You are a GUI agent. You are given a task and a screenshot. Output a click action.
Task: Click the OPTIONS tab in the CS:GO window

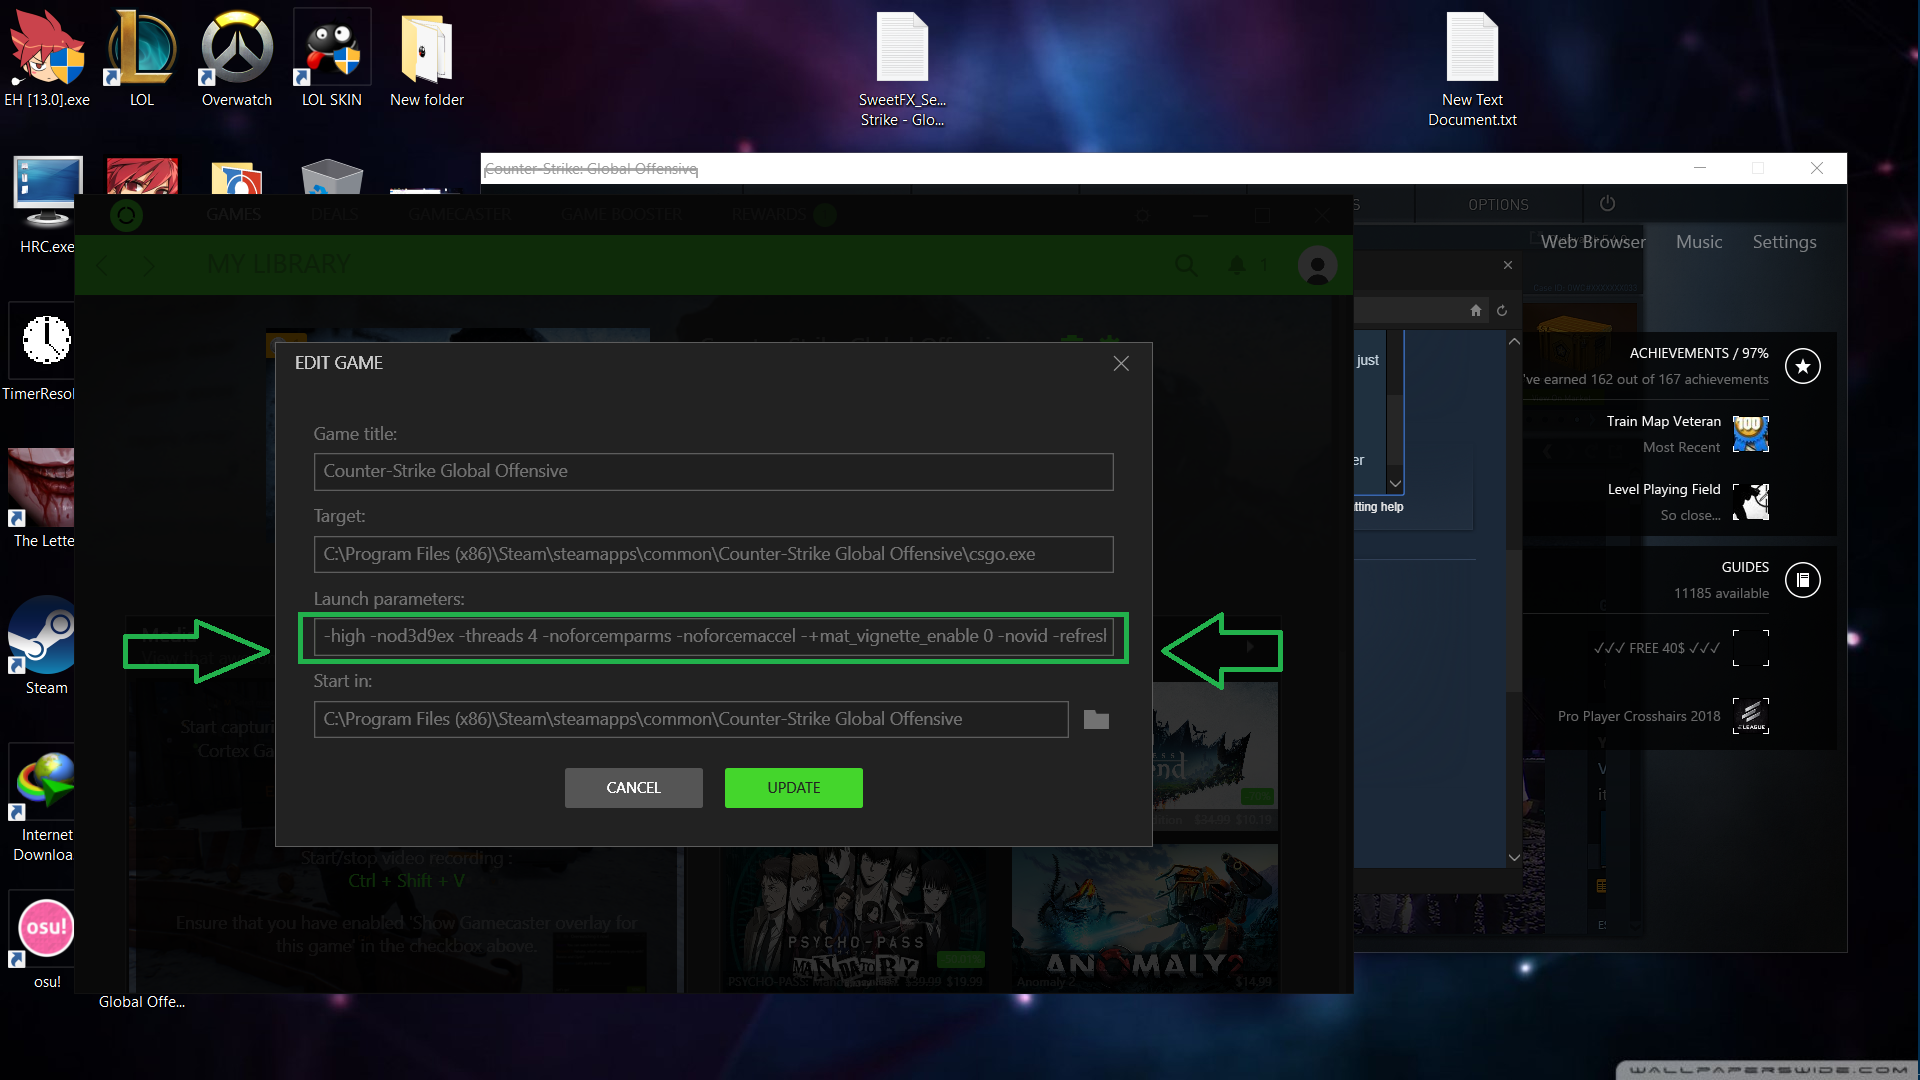1498,205
